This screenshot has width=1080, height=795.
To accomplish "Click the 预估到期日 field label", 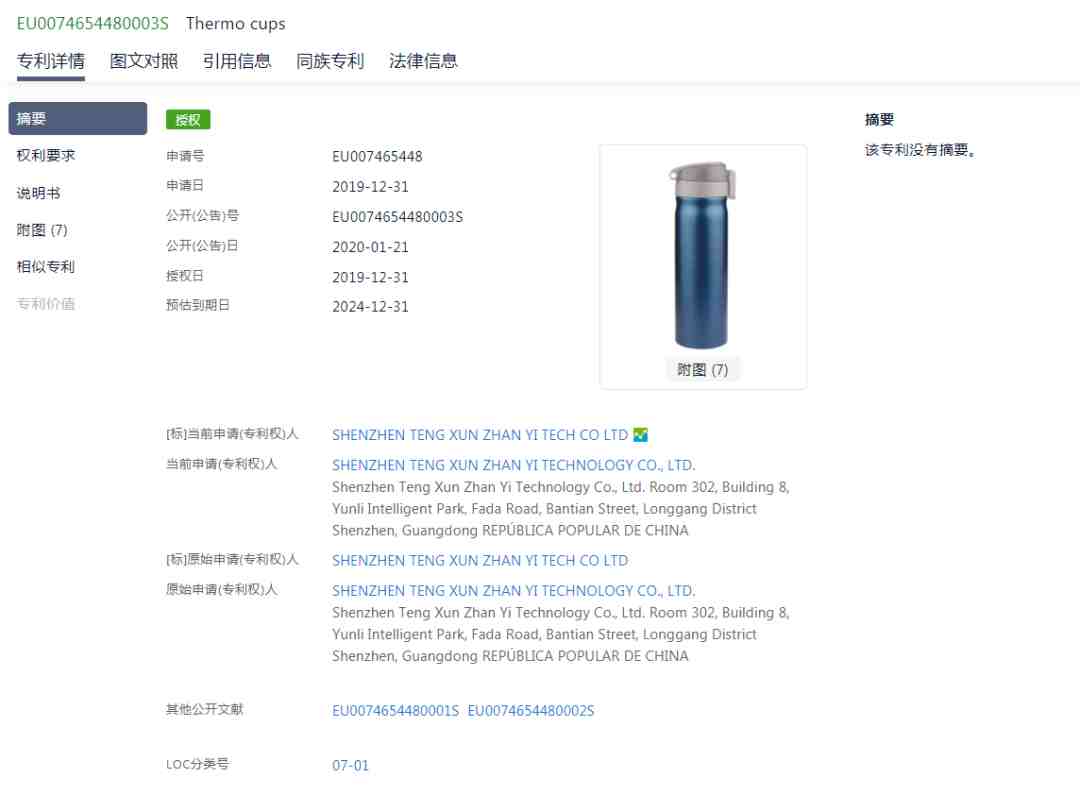I will point(198,304).
